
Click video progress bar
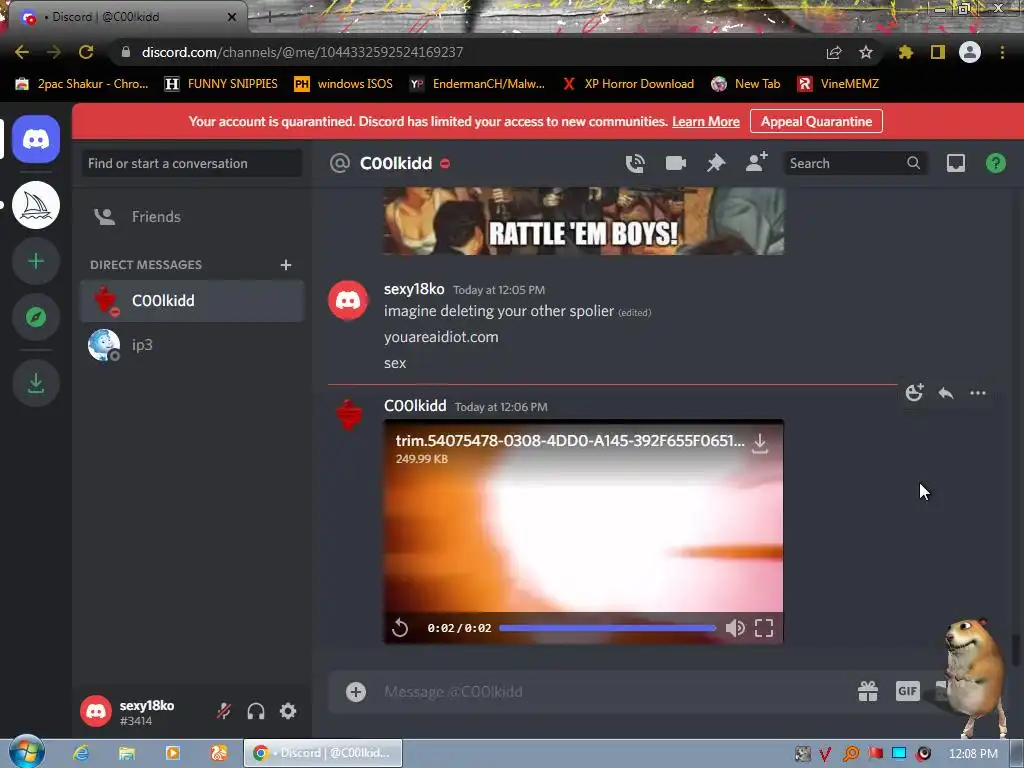tap(607, 628)
